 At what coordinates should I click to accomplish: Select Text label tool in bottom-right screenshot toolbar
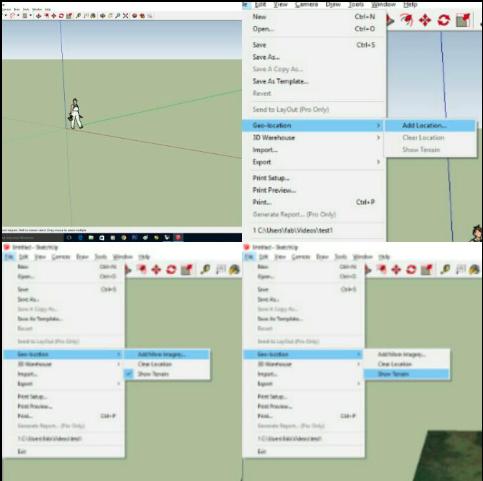pos(461,269)
